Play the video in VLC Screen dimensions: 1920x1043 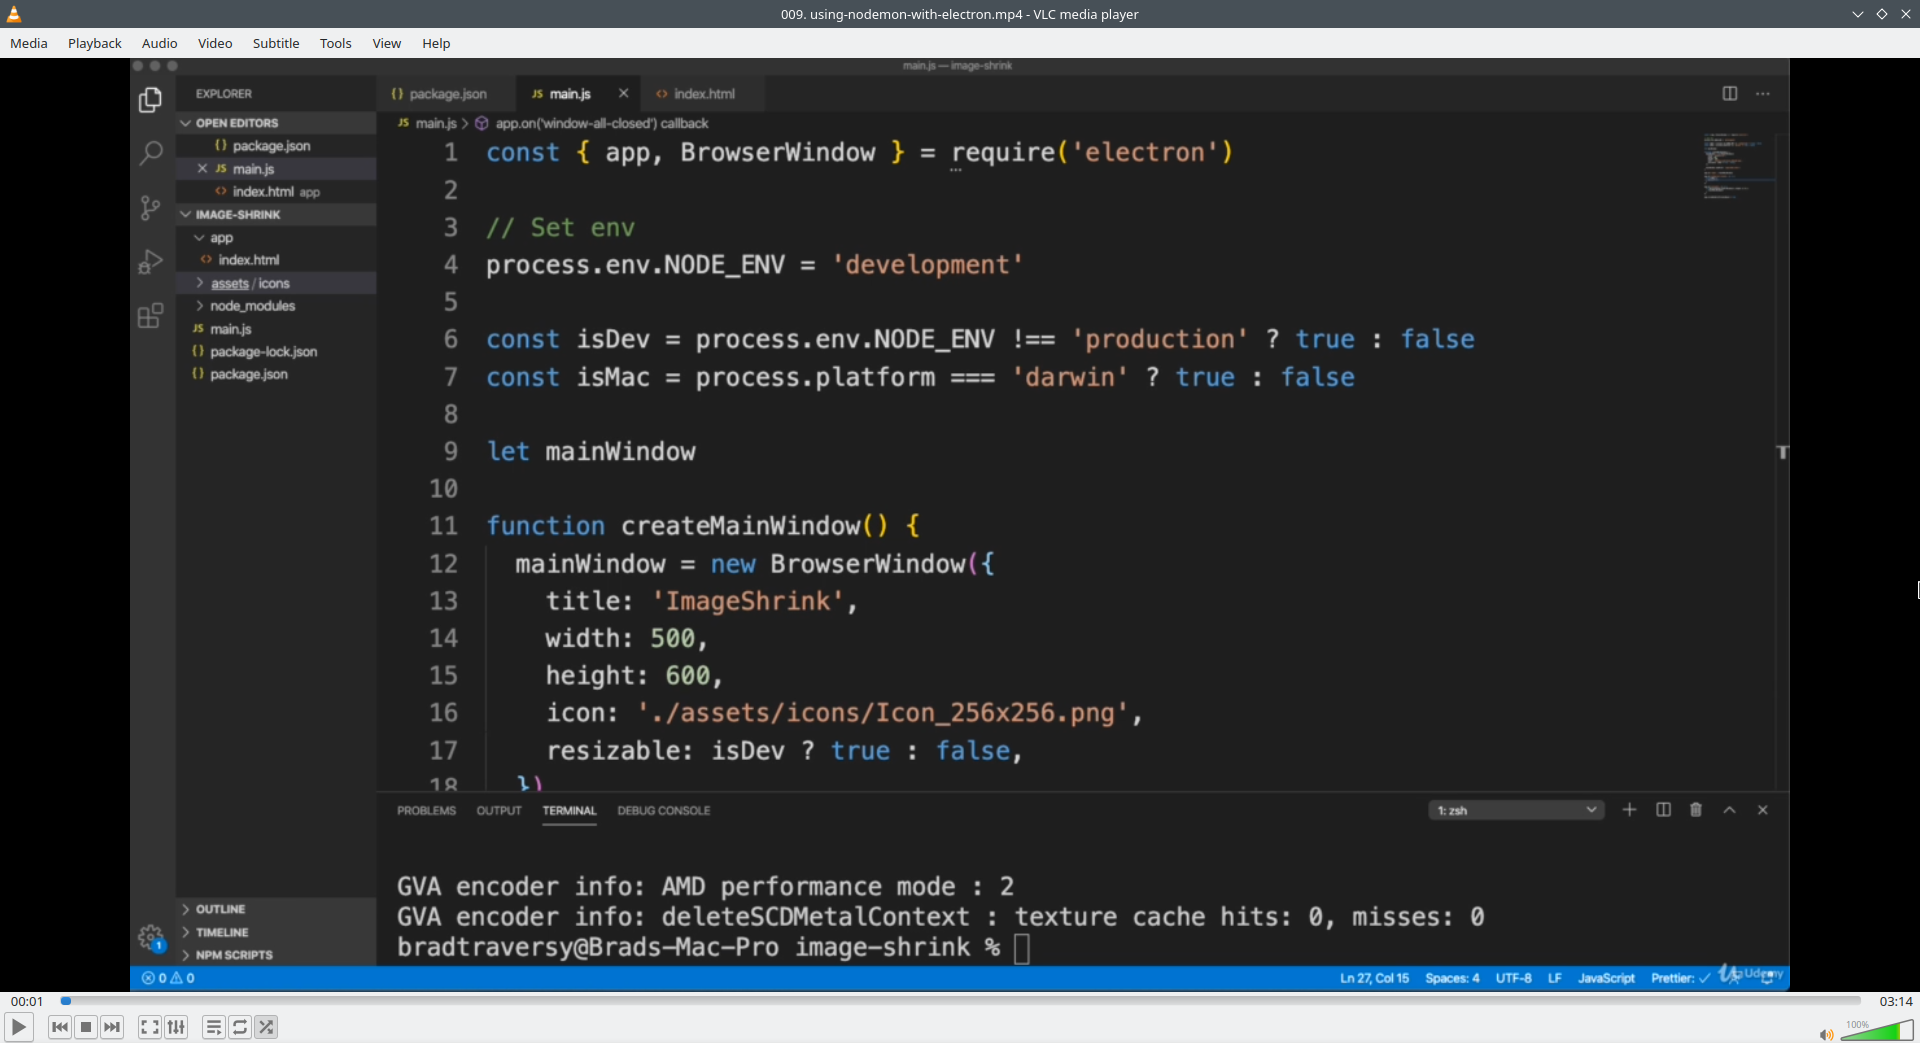19,1027
